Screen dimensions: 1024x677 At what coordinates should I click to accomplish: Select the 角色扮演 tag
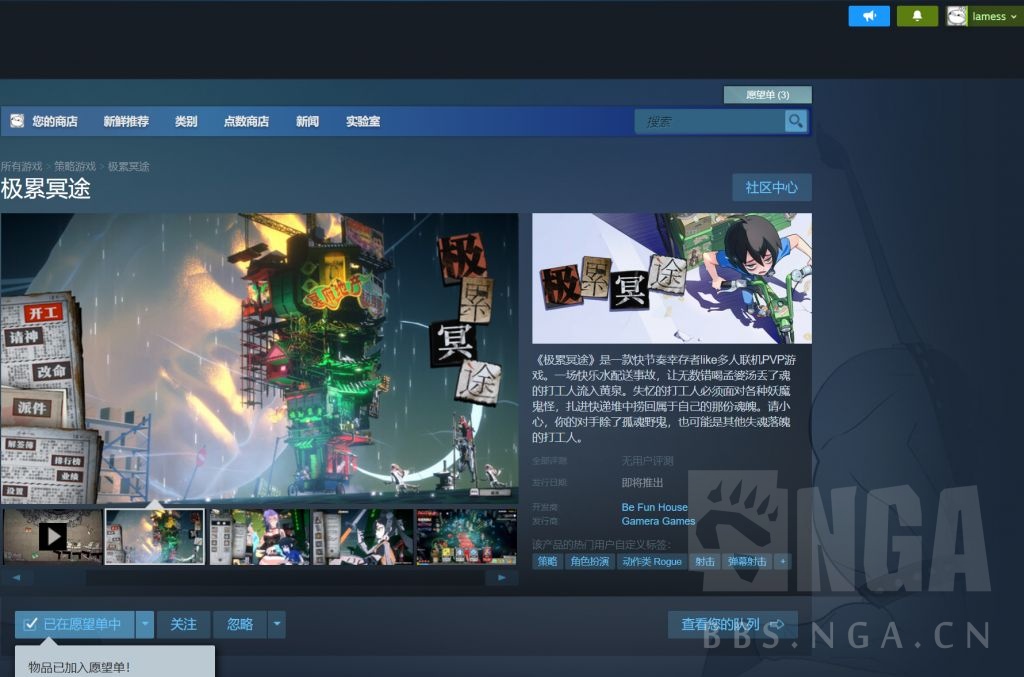tap(590, 561)
